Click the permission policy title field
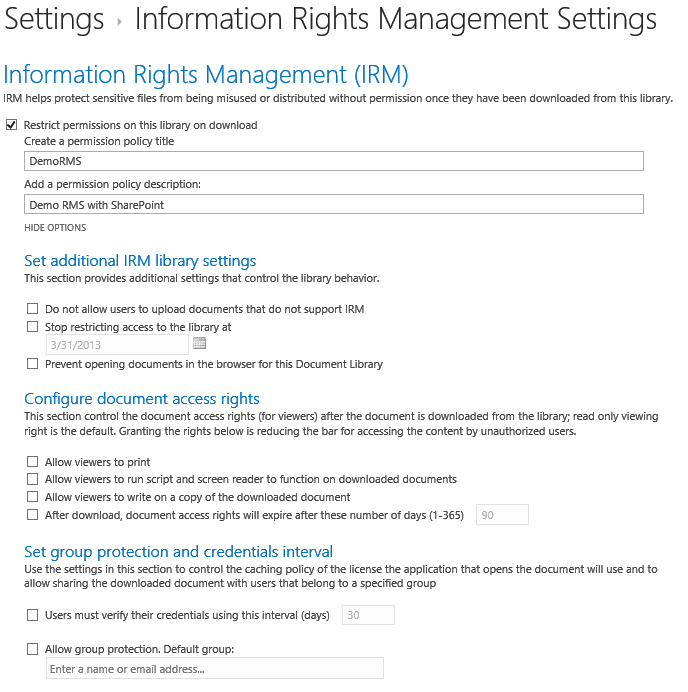Image resolution: width=688 pixels, height=692 pixels. point(333,161)
